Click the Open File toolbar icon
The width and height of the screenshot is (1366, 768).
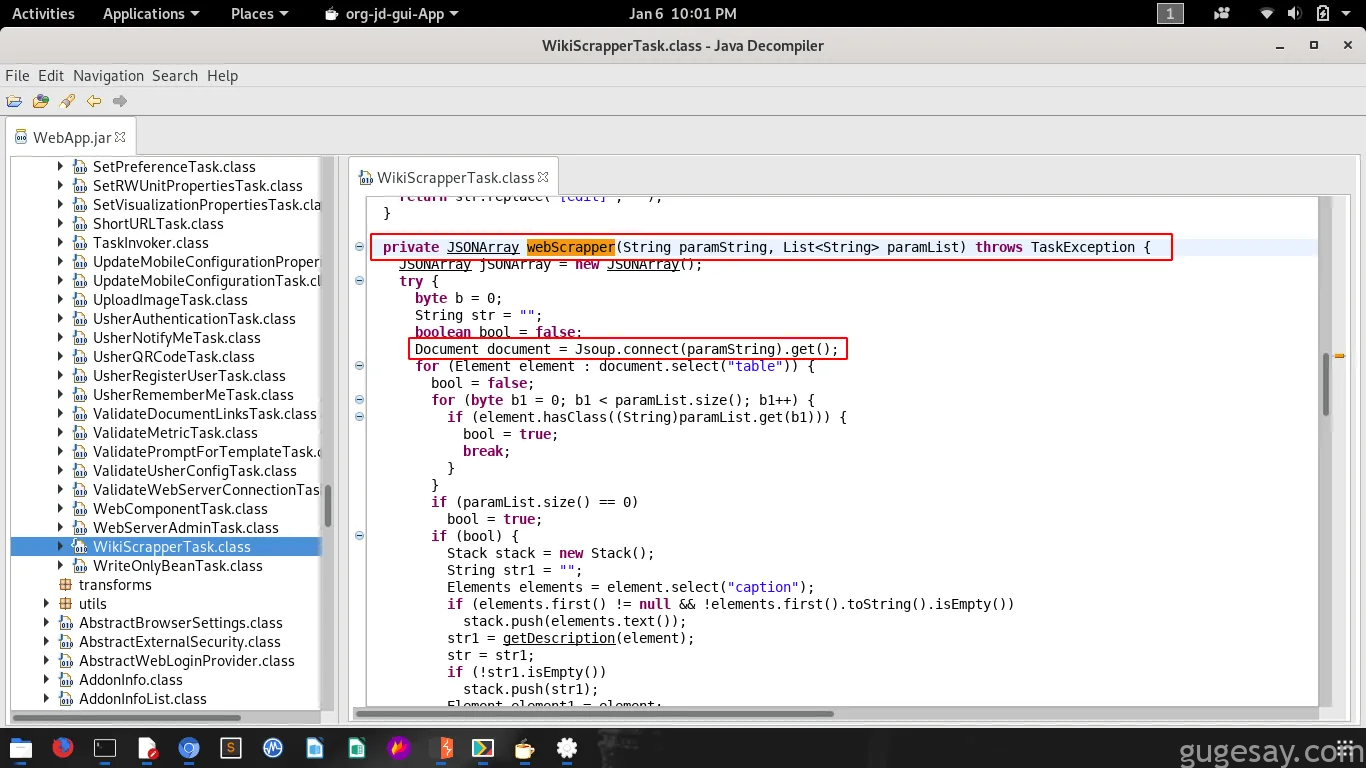pyautogui.click(x=14, y=101)
